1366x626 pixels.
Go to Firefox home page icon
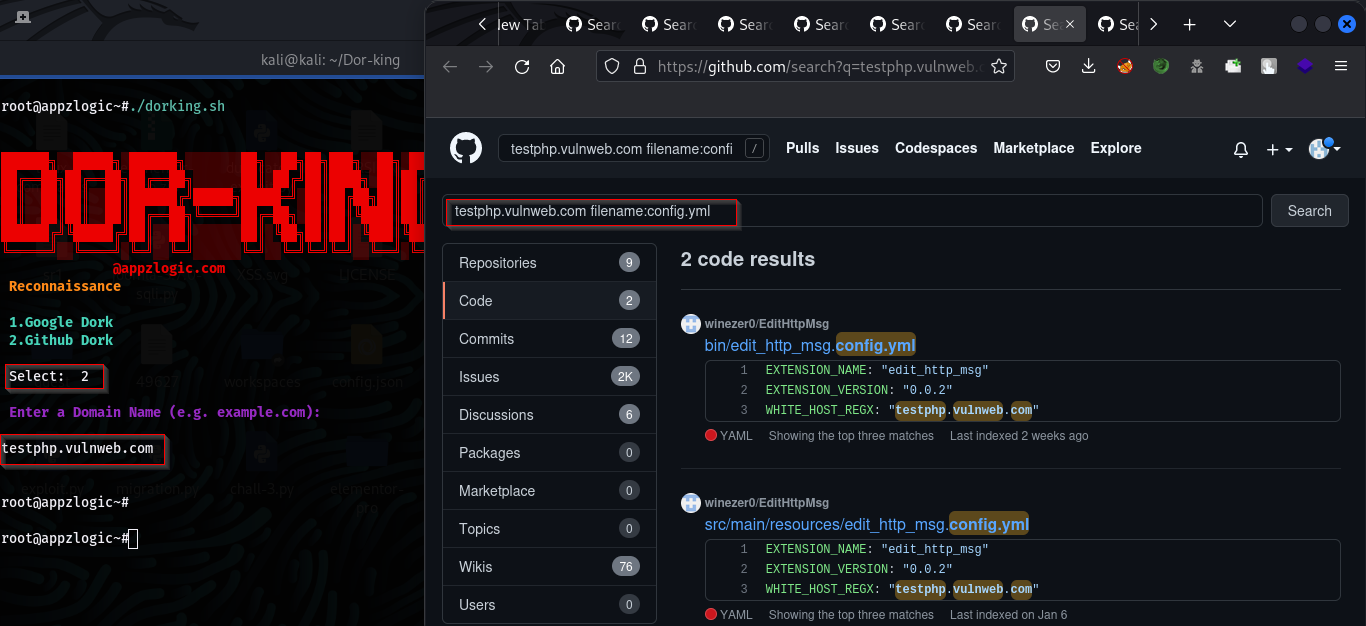click(x=558, y=67)
